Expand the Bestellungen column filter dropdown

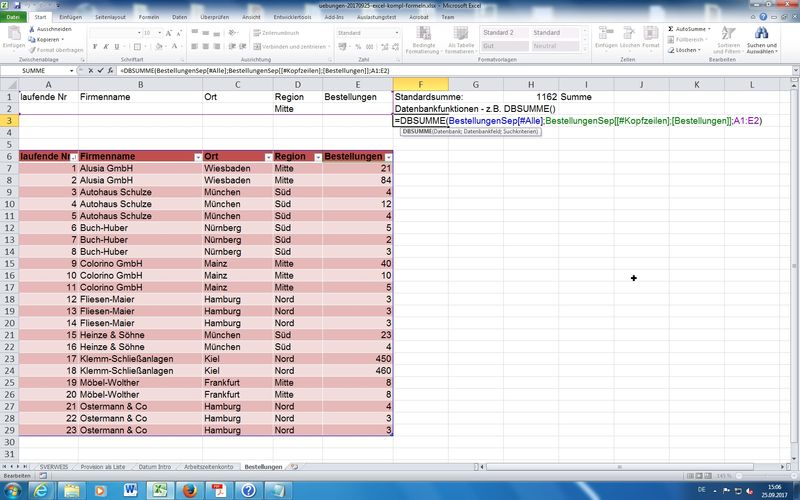point(388,158)
